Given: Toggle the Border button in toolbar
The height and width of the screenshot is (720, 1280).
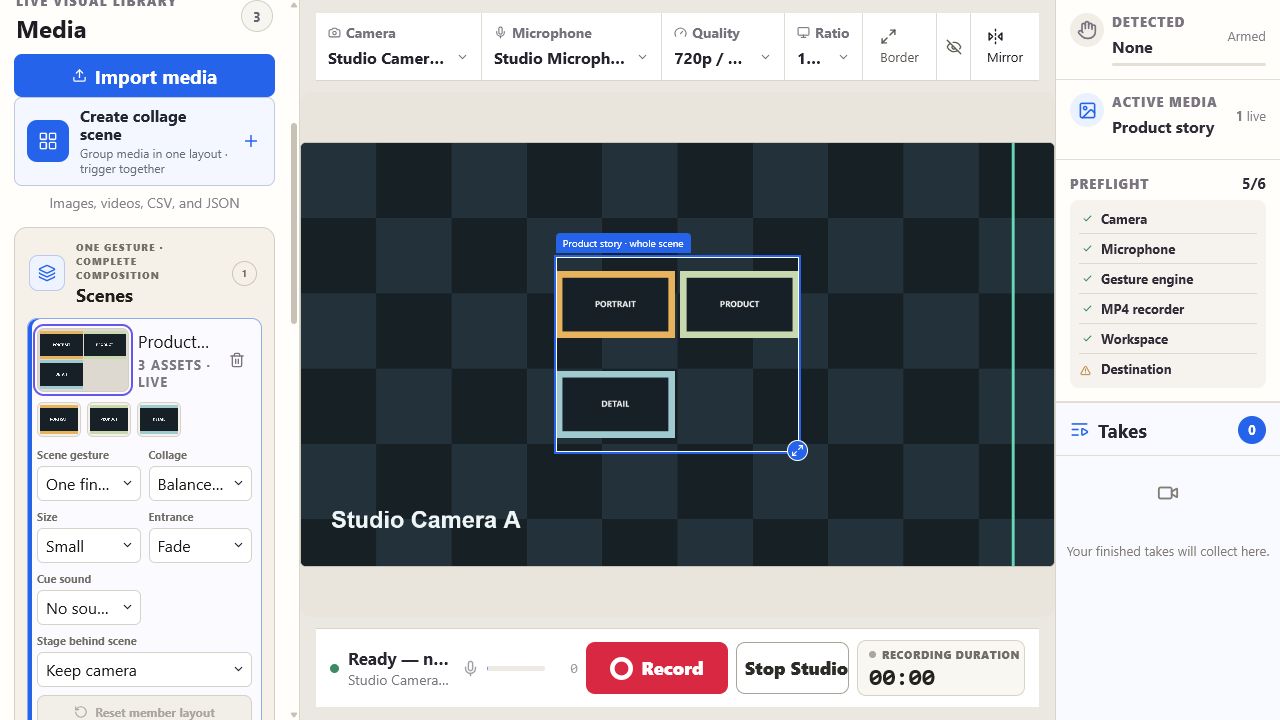Looking at the screenshot, I should [899, 46].
